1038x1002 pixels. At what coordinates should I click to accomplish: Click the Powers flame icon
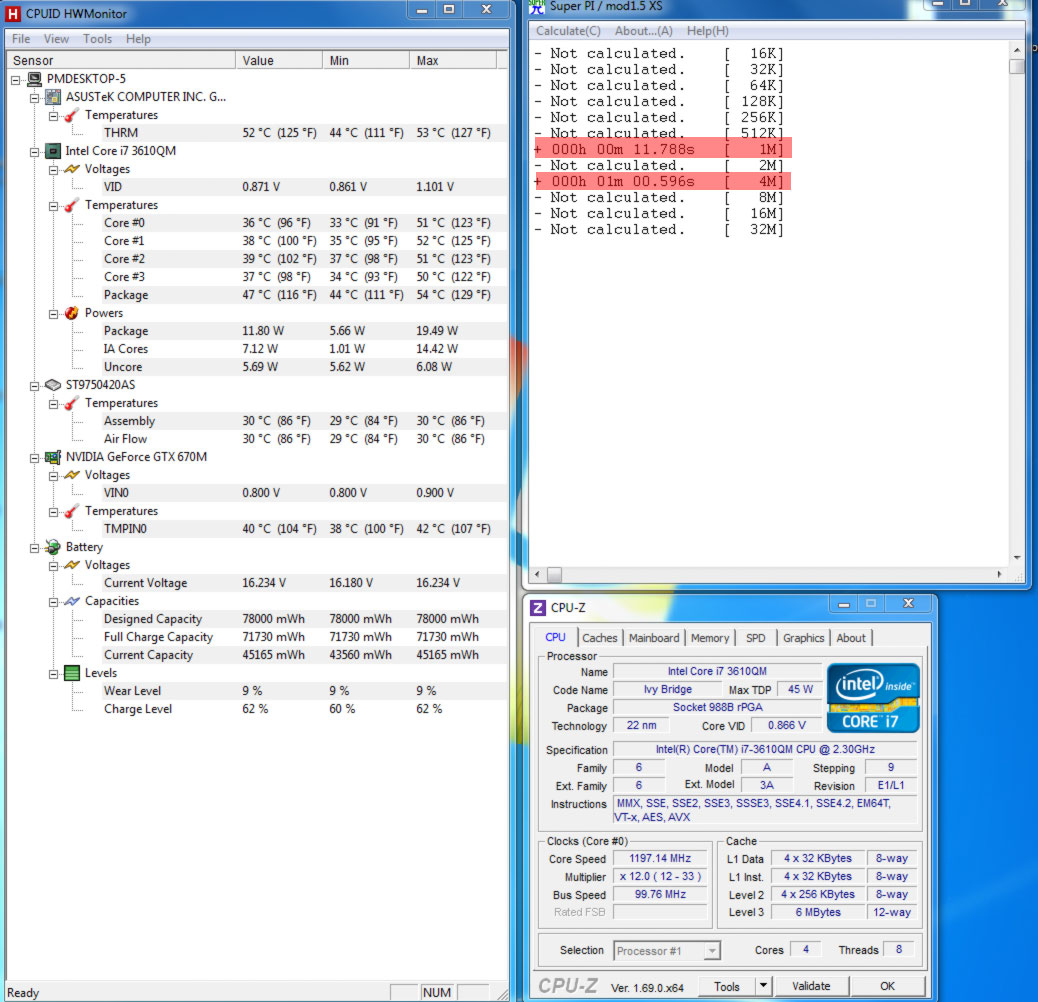72,313
